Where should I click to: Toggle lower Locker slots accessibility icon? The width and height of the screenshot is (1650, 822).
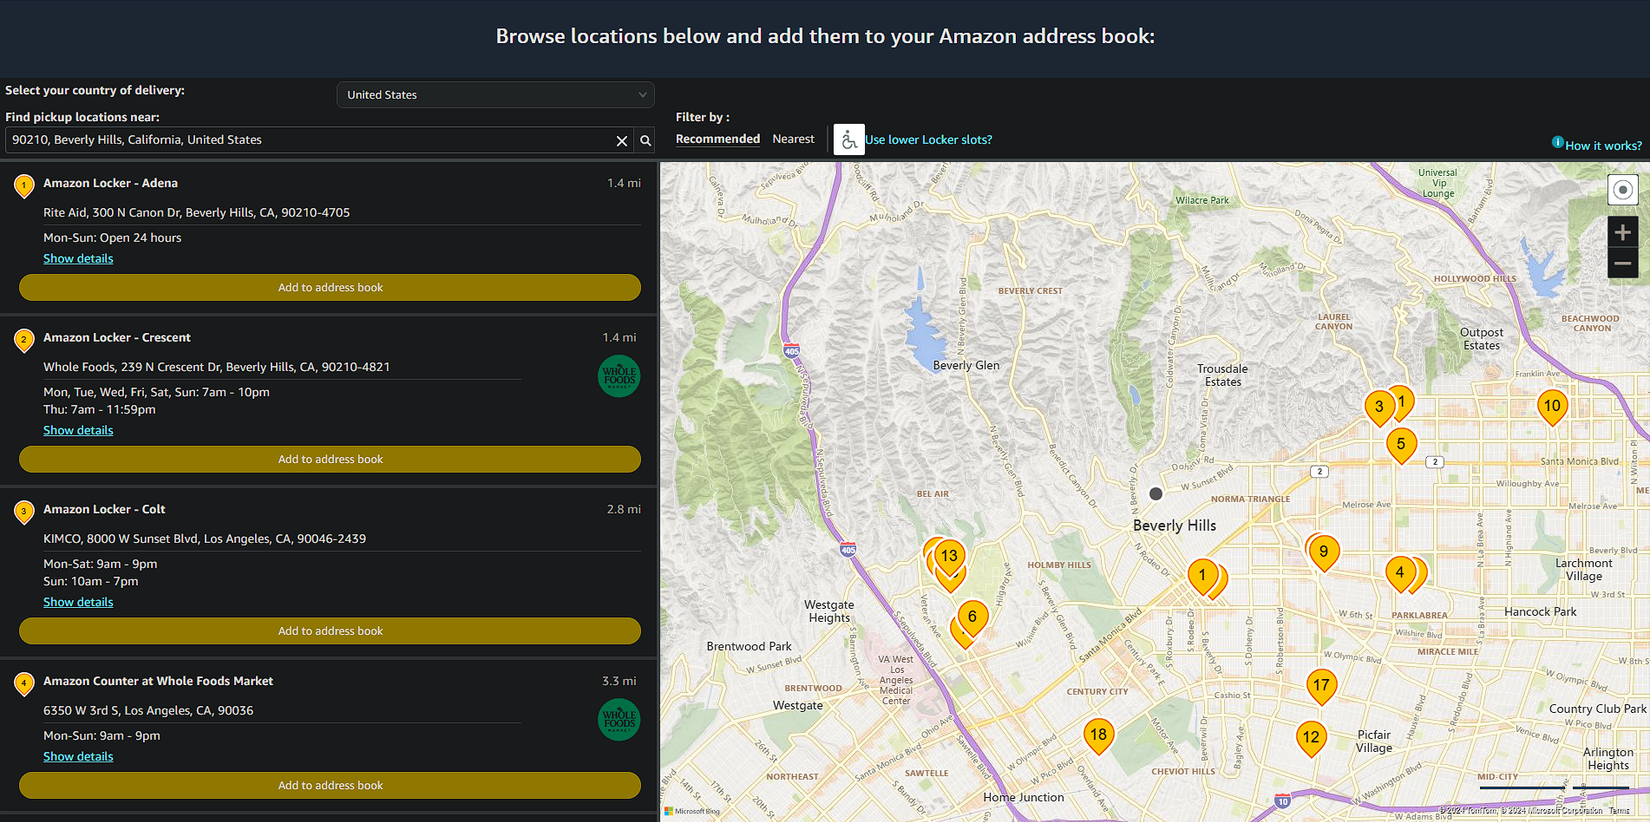coord(848,140)
